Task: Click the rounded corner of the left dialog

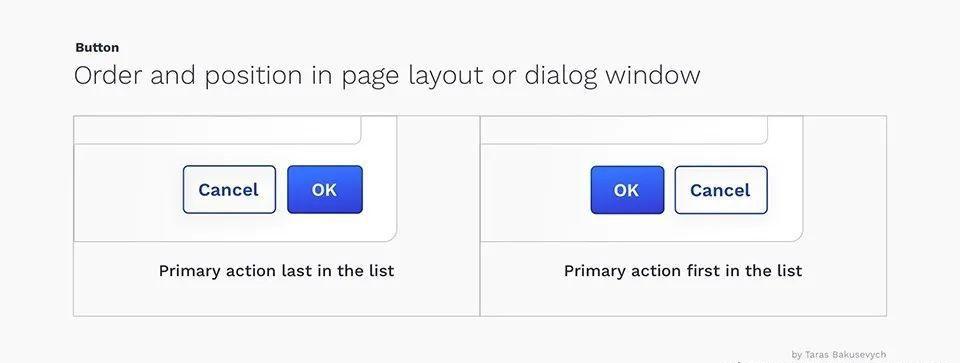Action: click(x=389, y=234)
